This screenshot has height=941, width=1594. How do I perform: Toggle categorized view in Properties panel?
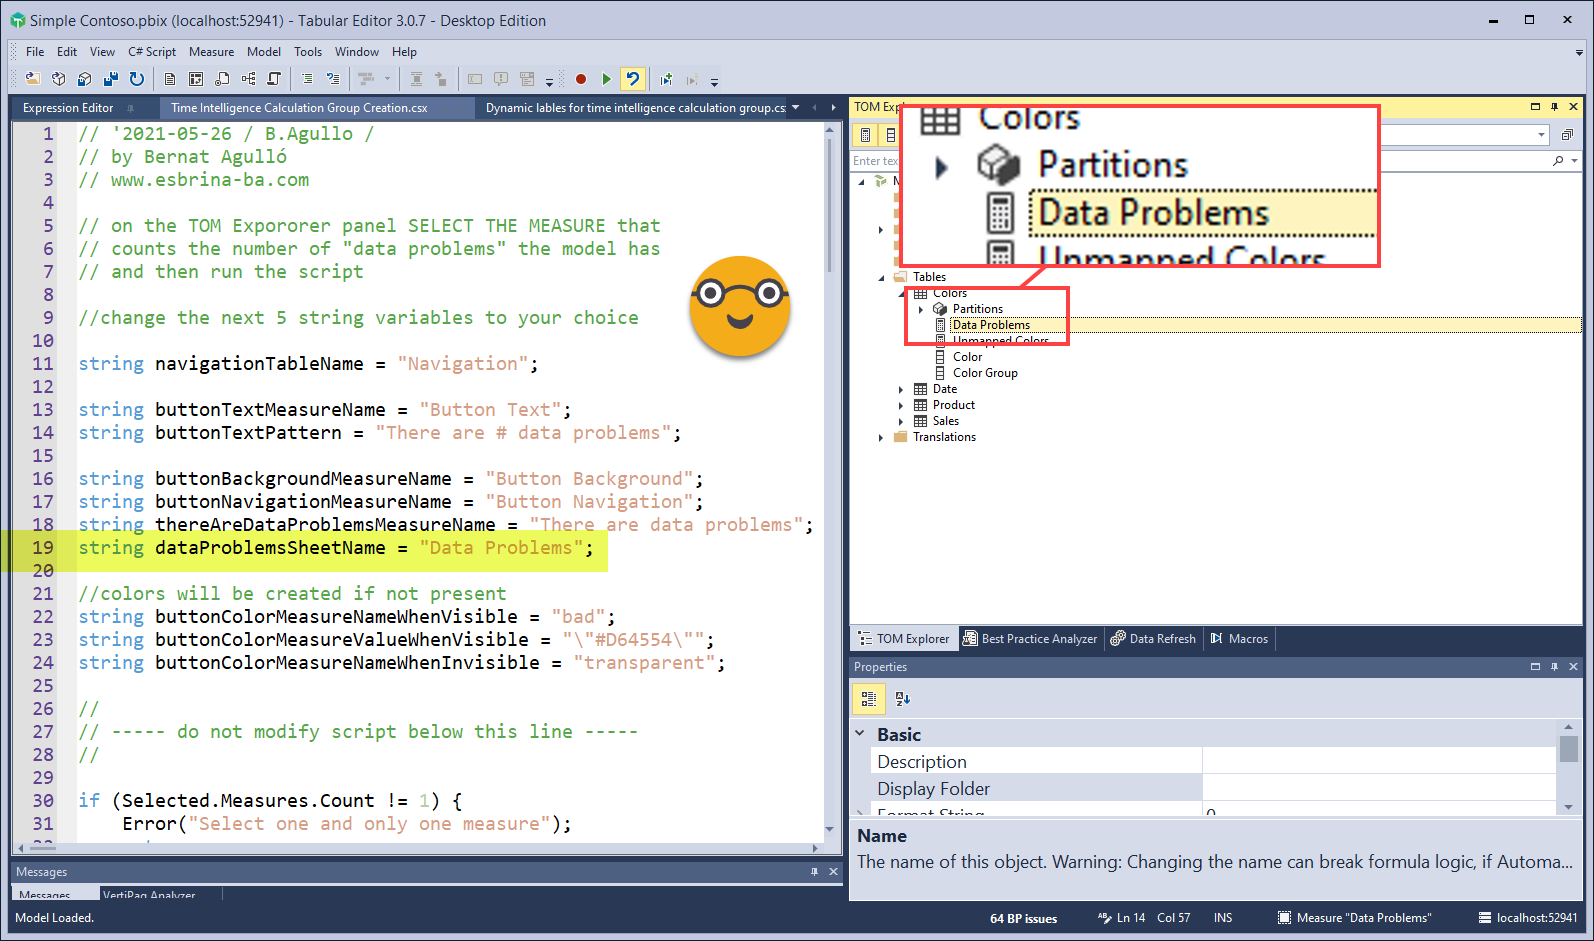coord(868,699)
